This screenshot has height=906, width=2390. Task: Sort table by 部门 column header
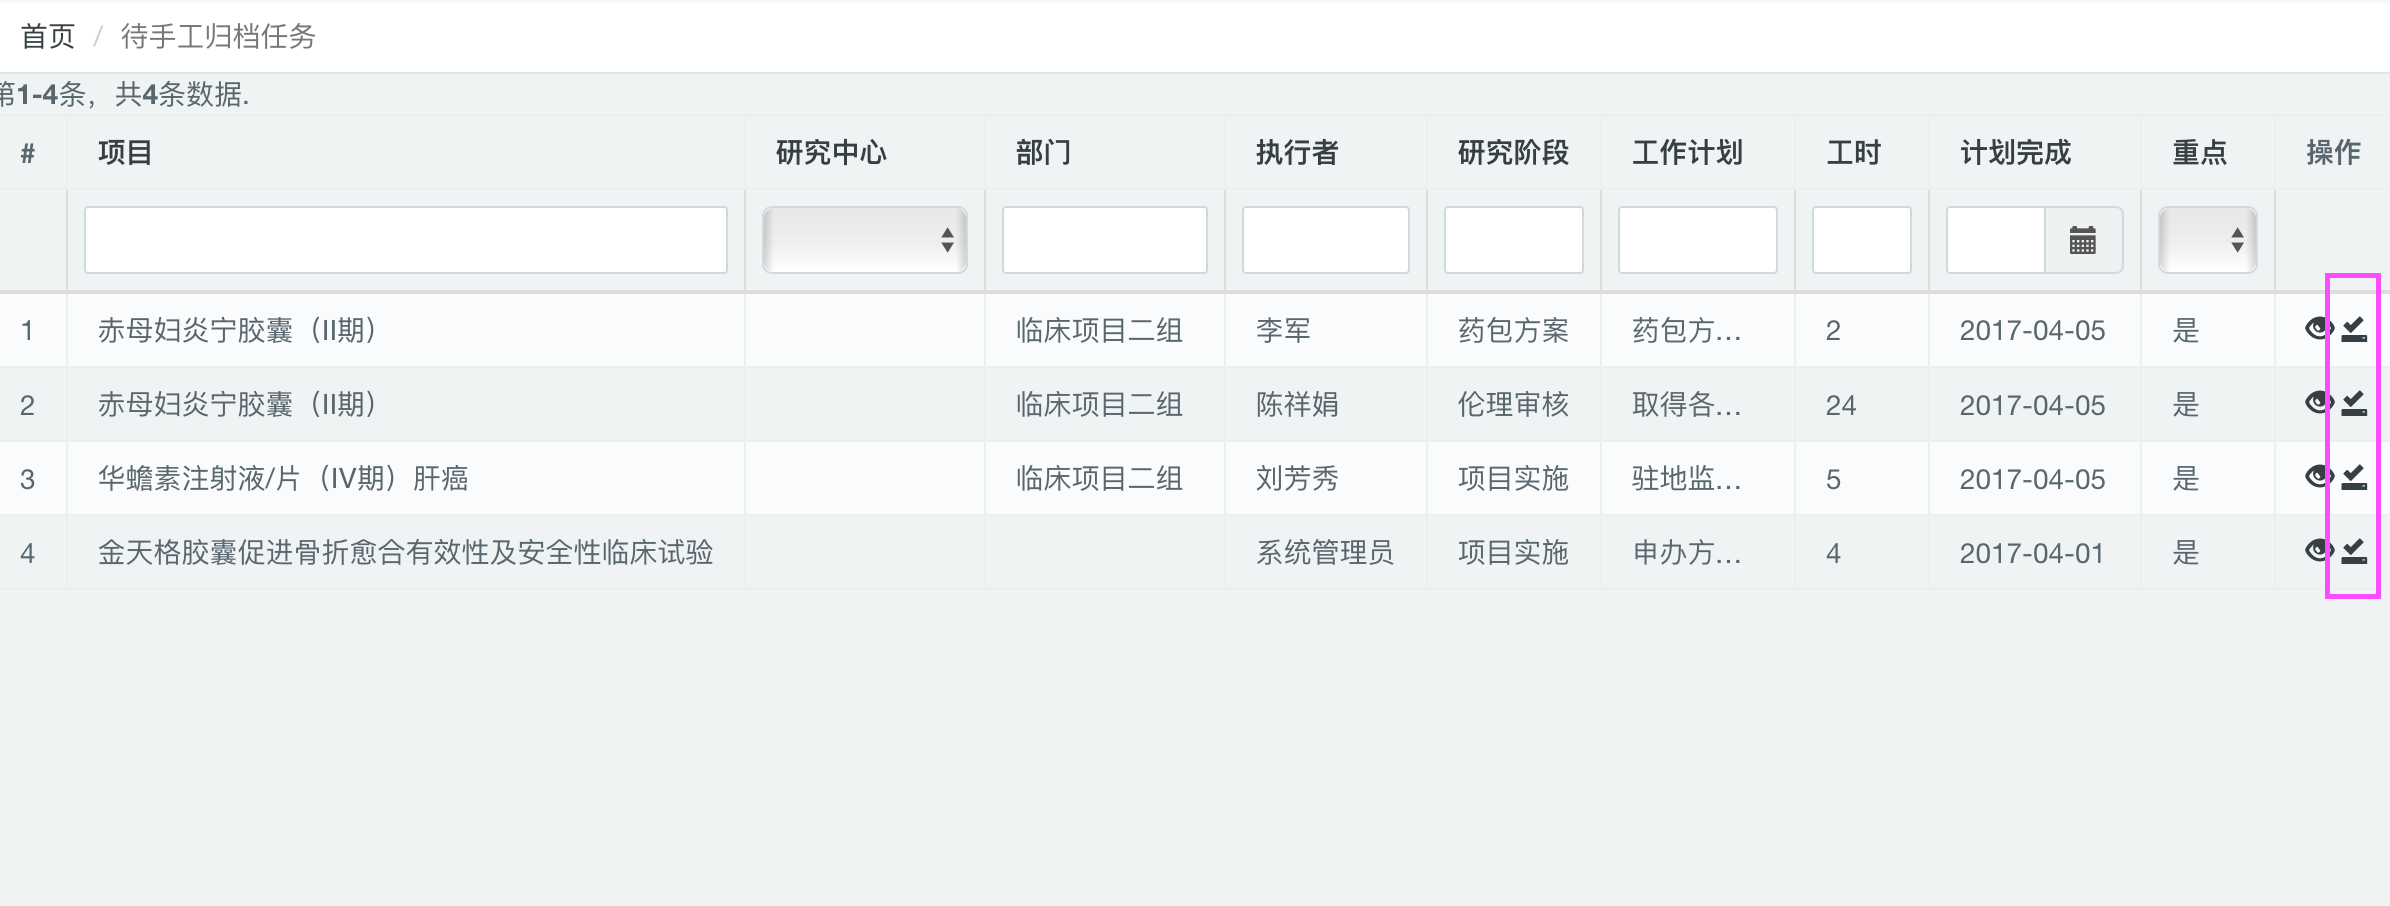(x=1044, y=153)
